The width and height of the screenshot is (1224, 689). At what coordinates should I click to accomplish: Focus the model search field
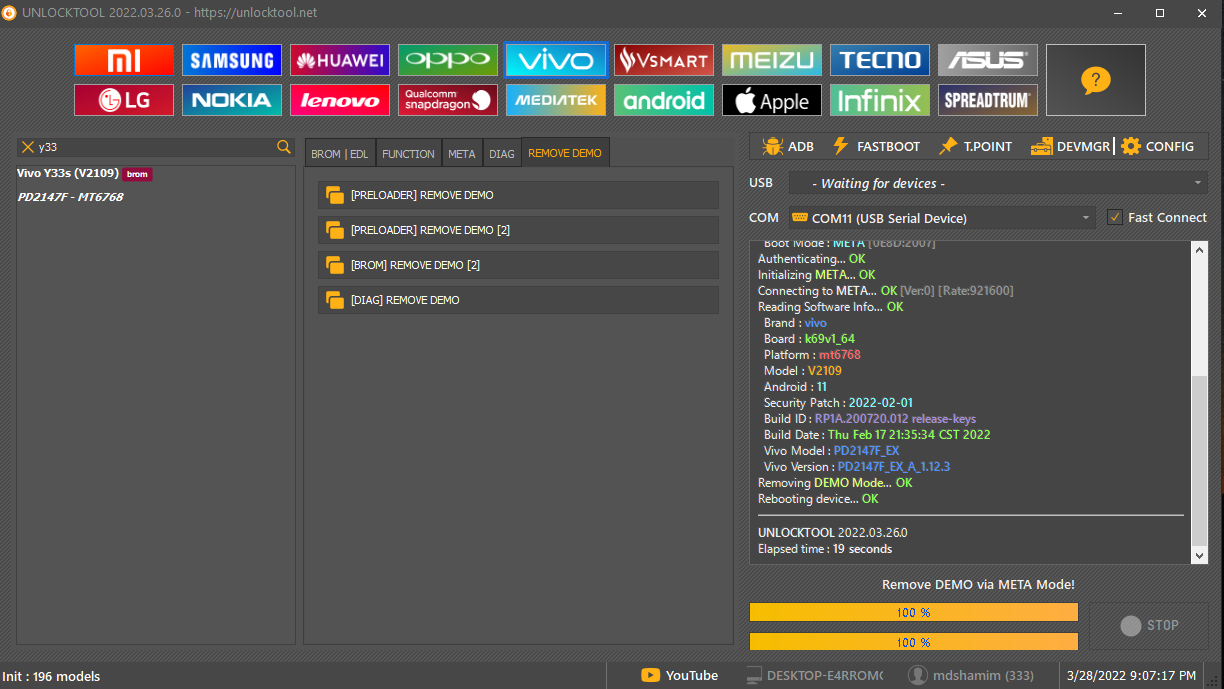155,147
